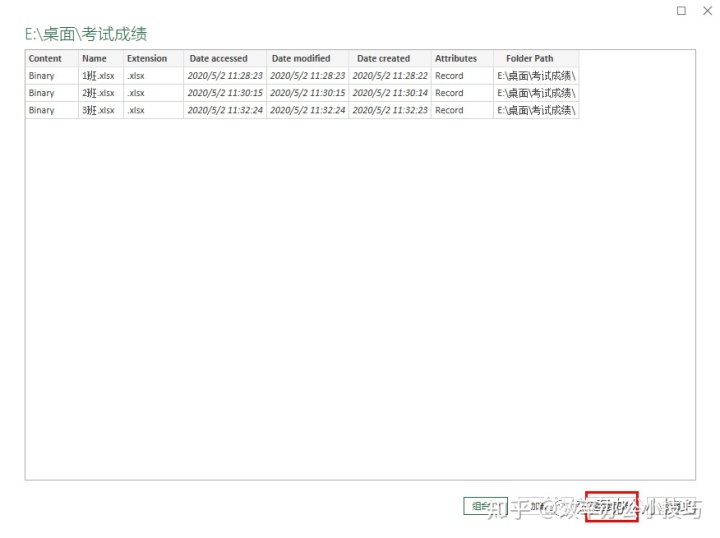Click Record in the 1班.xlsx row

pos(449,76)
